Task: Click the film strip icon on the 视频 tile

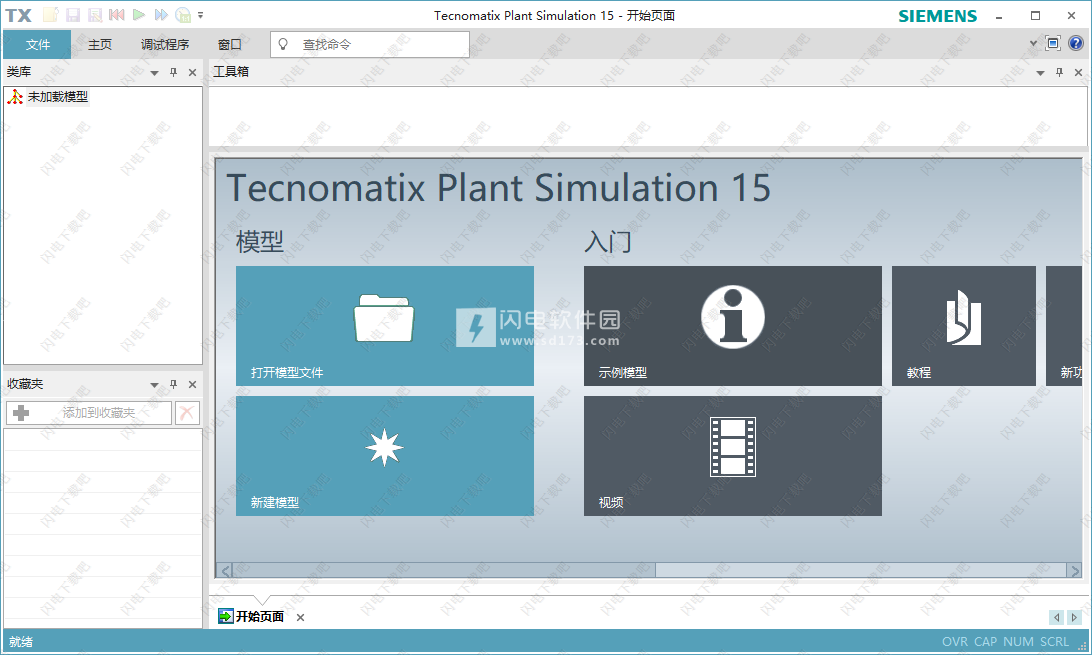Action: click(733, 447)
